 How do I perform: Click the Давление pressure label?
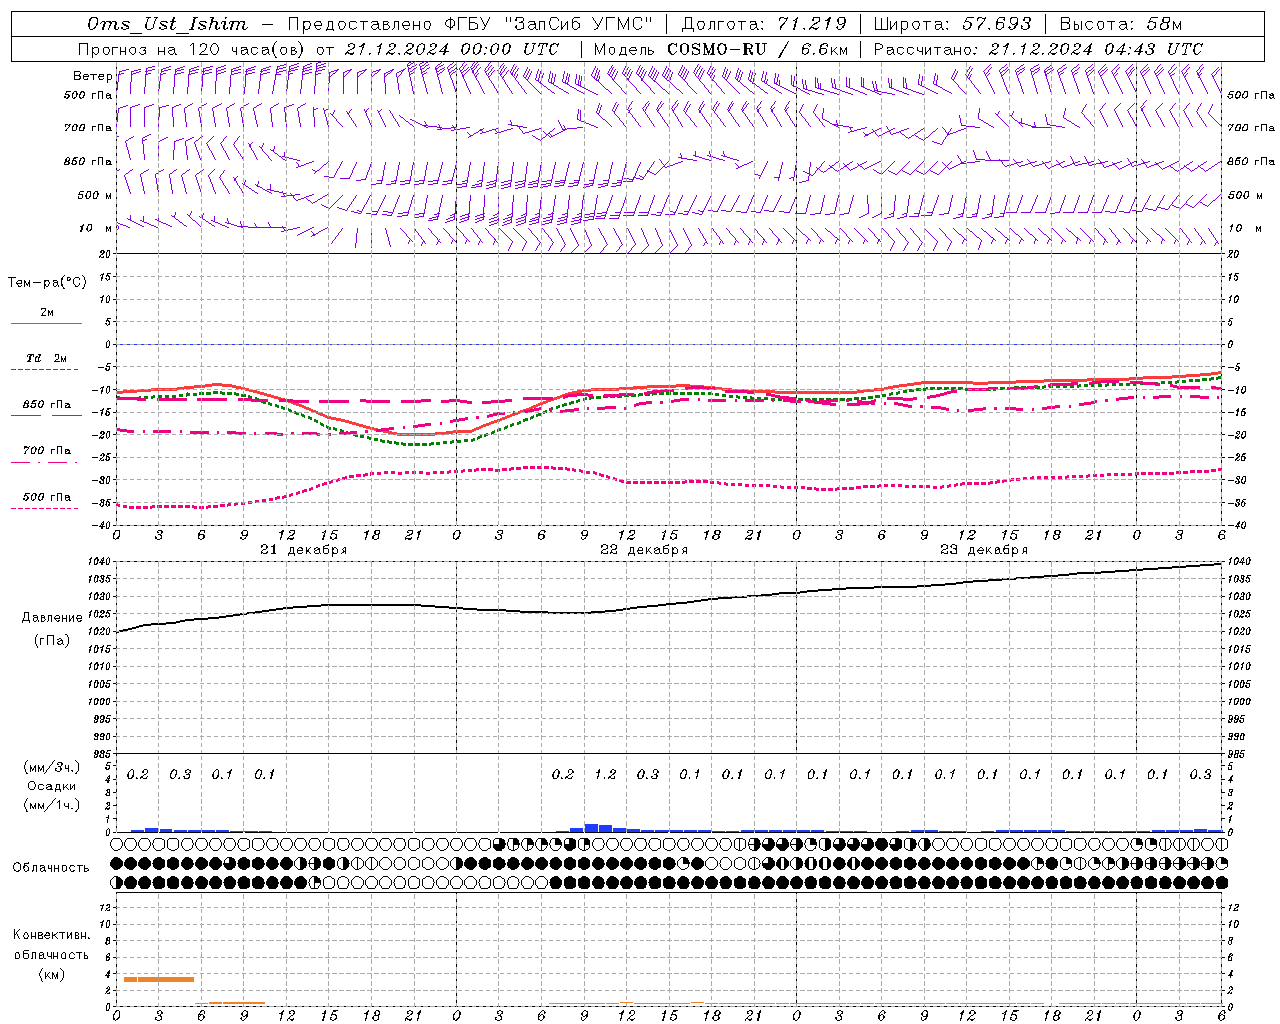coord(52,618)
